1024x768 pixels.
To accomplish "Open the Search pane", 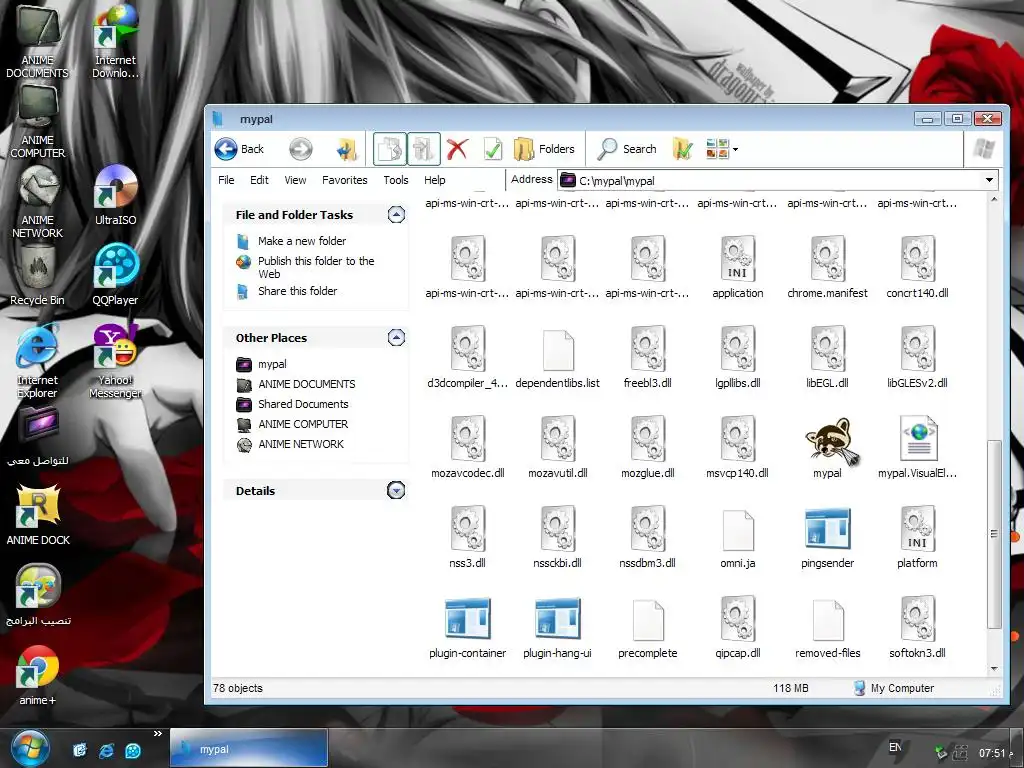I will pos(627,149).
